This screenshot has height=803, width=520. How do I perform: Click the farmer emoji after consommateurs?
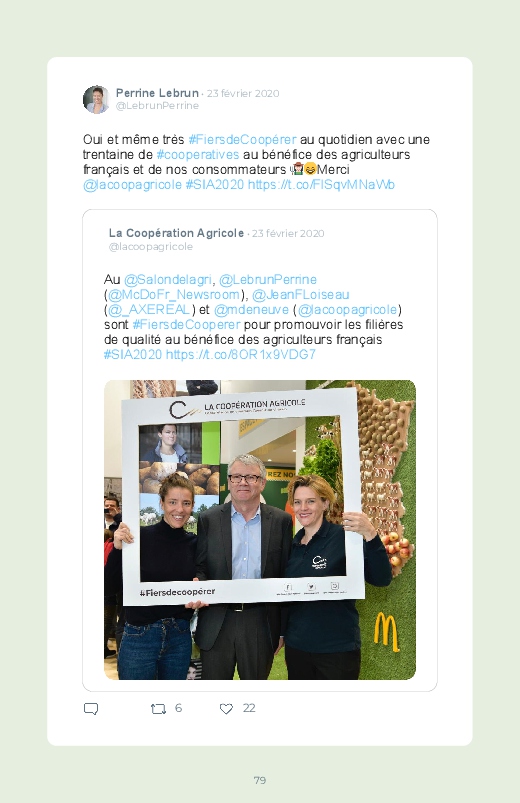coord(298,169)
